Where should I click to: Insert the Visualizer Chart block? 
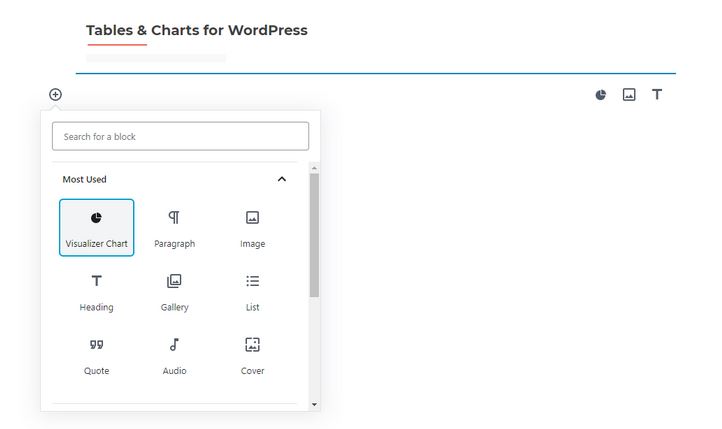[x=97, y=227]
